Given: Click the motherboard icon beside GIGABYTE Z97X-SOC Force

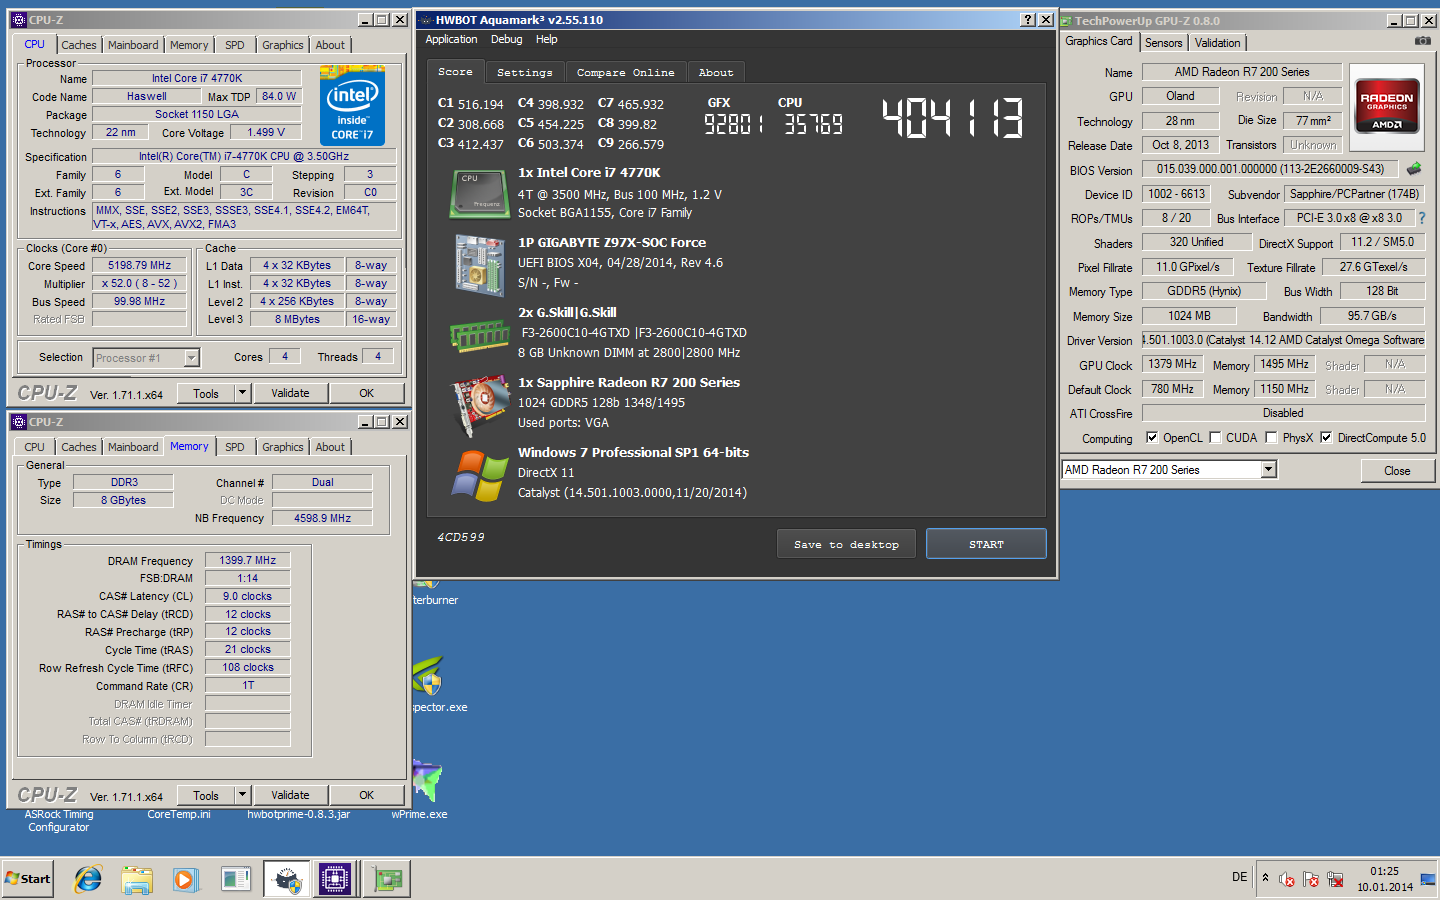Looking at the screenshot, I should click(x=480, y=265).
